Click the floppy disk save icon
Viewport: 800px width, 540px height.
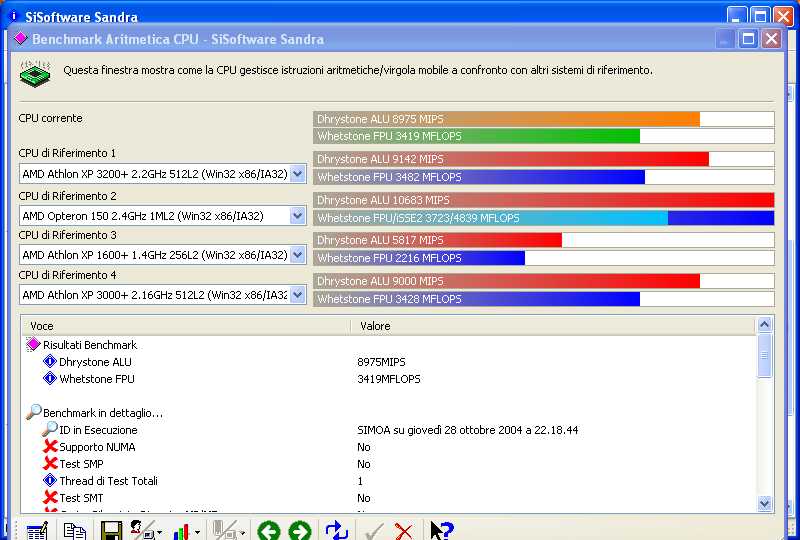click(111, 531)
